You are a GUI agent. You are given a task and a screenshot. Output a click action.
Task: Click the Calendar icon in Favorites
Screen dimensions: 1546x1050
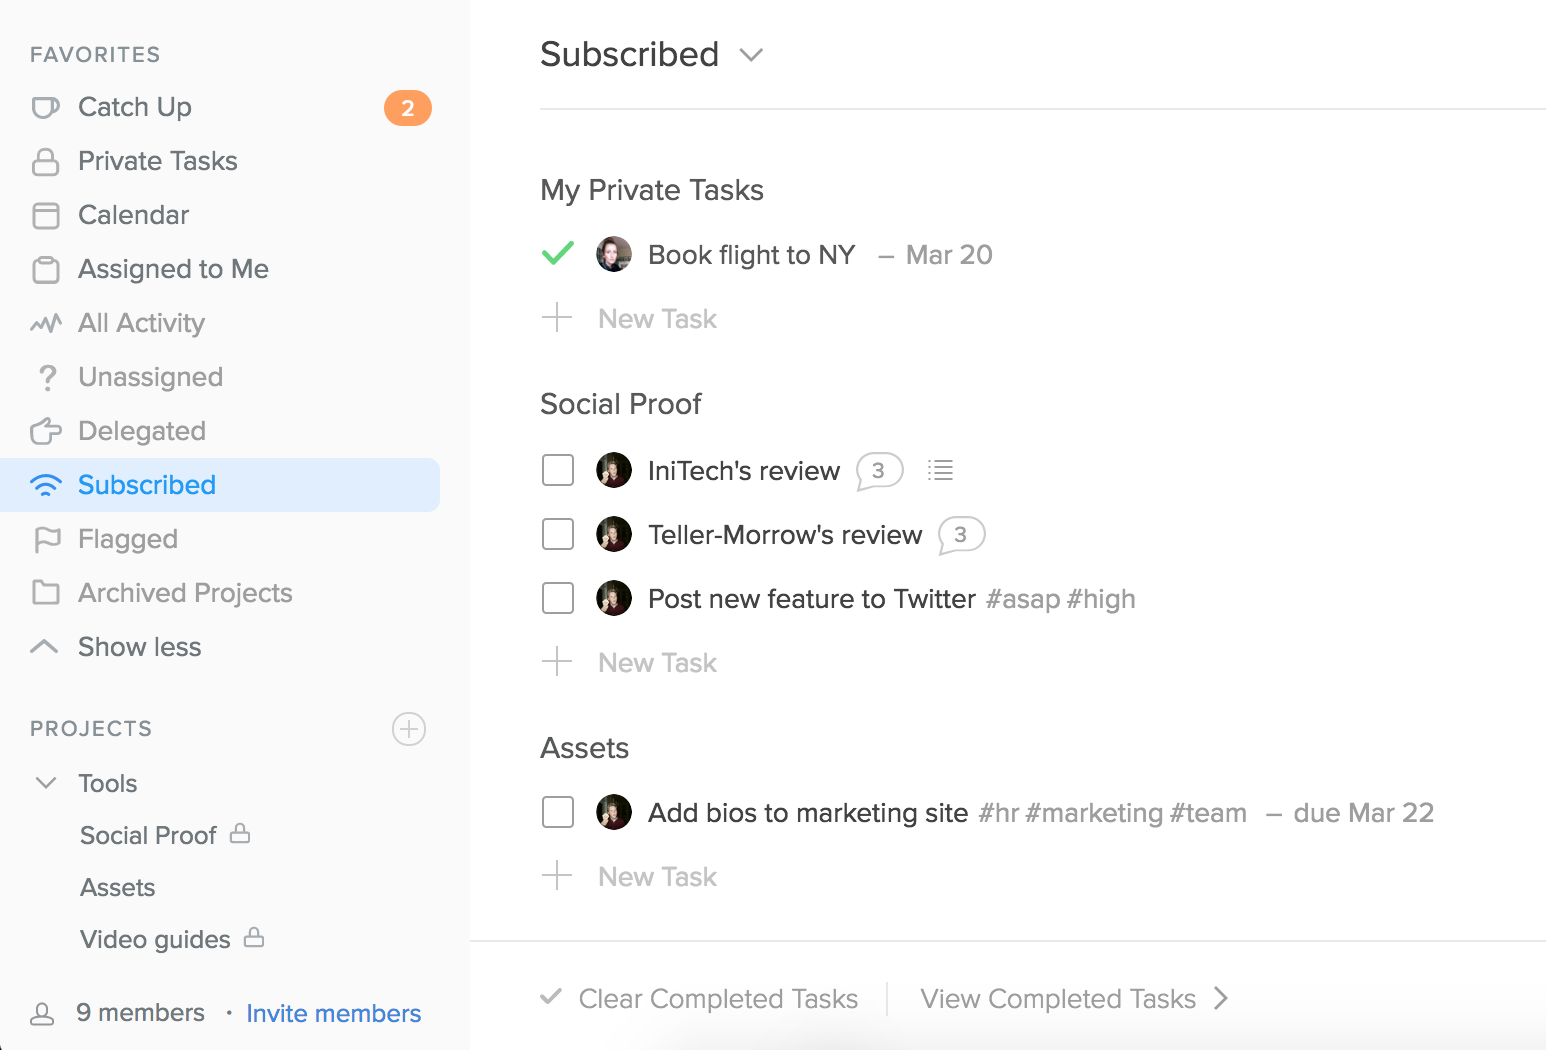click(x=46, y=215)
